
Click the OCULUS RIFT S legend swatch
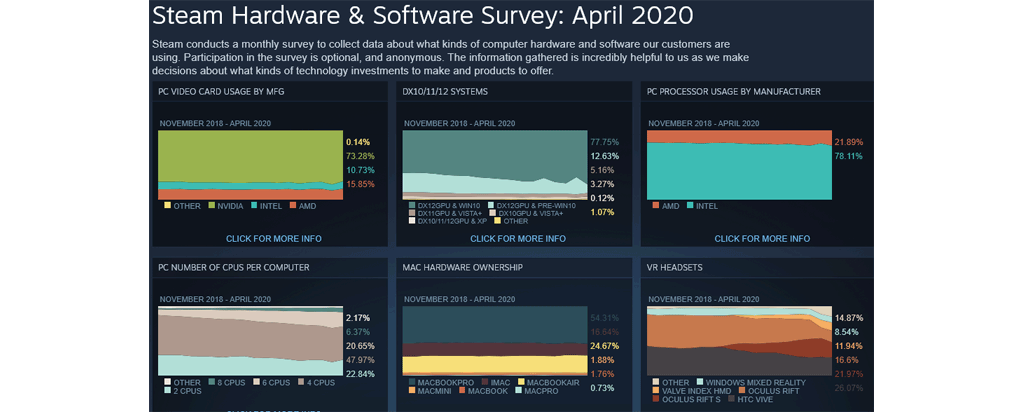[656, 398]
